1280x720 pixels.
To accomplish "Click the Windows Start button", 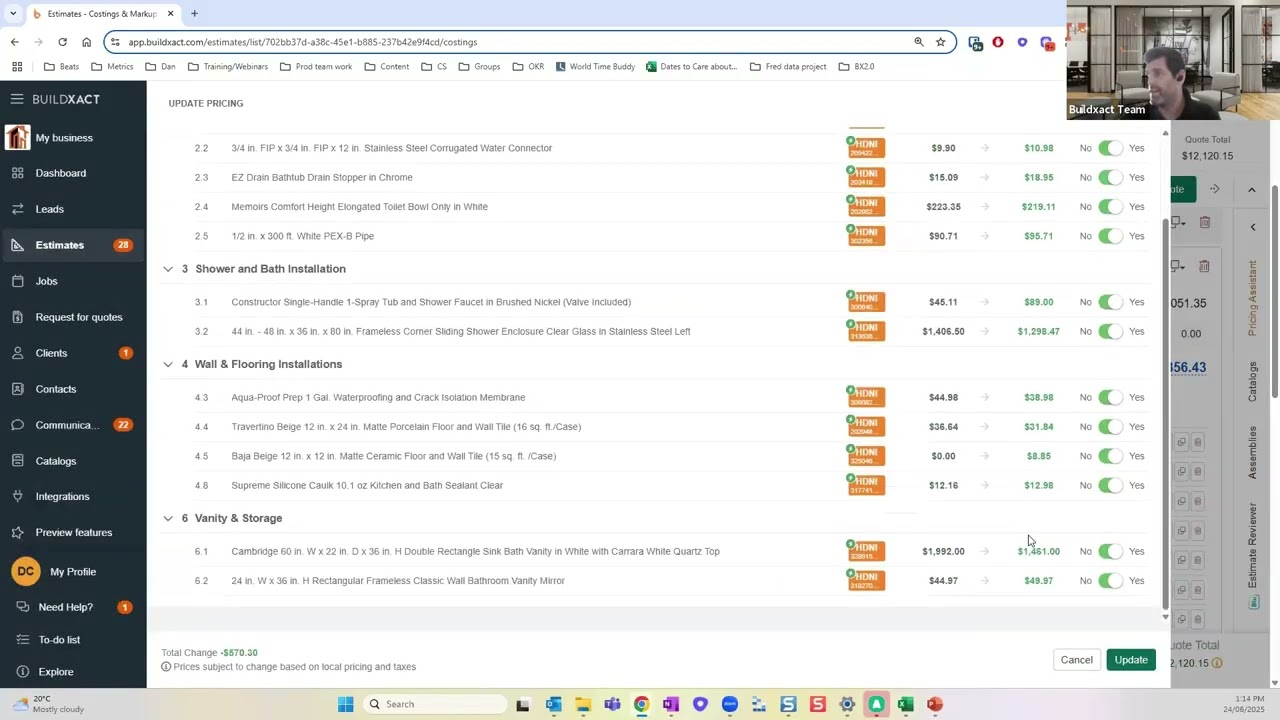I will (x=345, y=704).
